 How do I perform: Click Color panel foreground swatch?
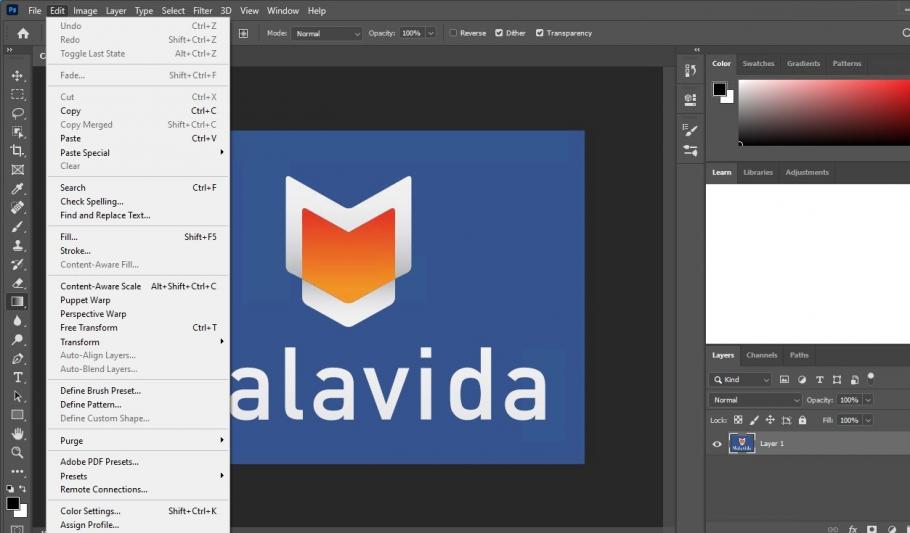tap(719, 89)
